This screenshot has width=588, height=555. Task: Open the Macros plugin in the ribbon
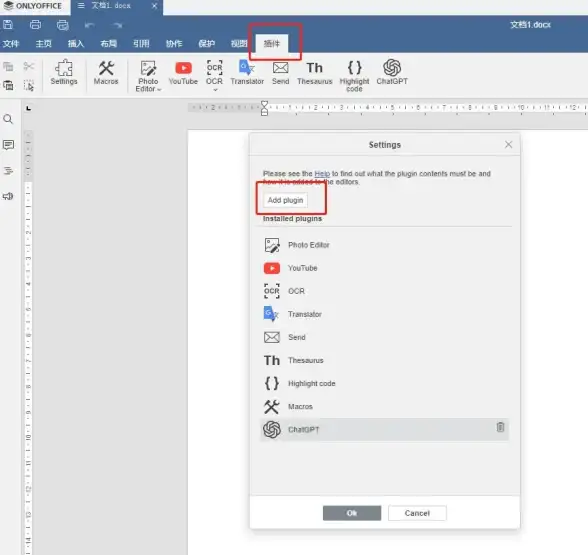point(106,73)
